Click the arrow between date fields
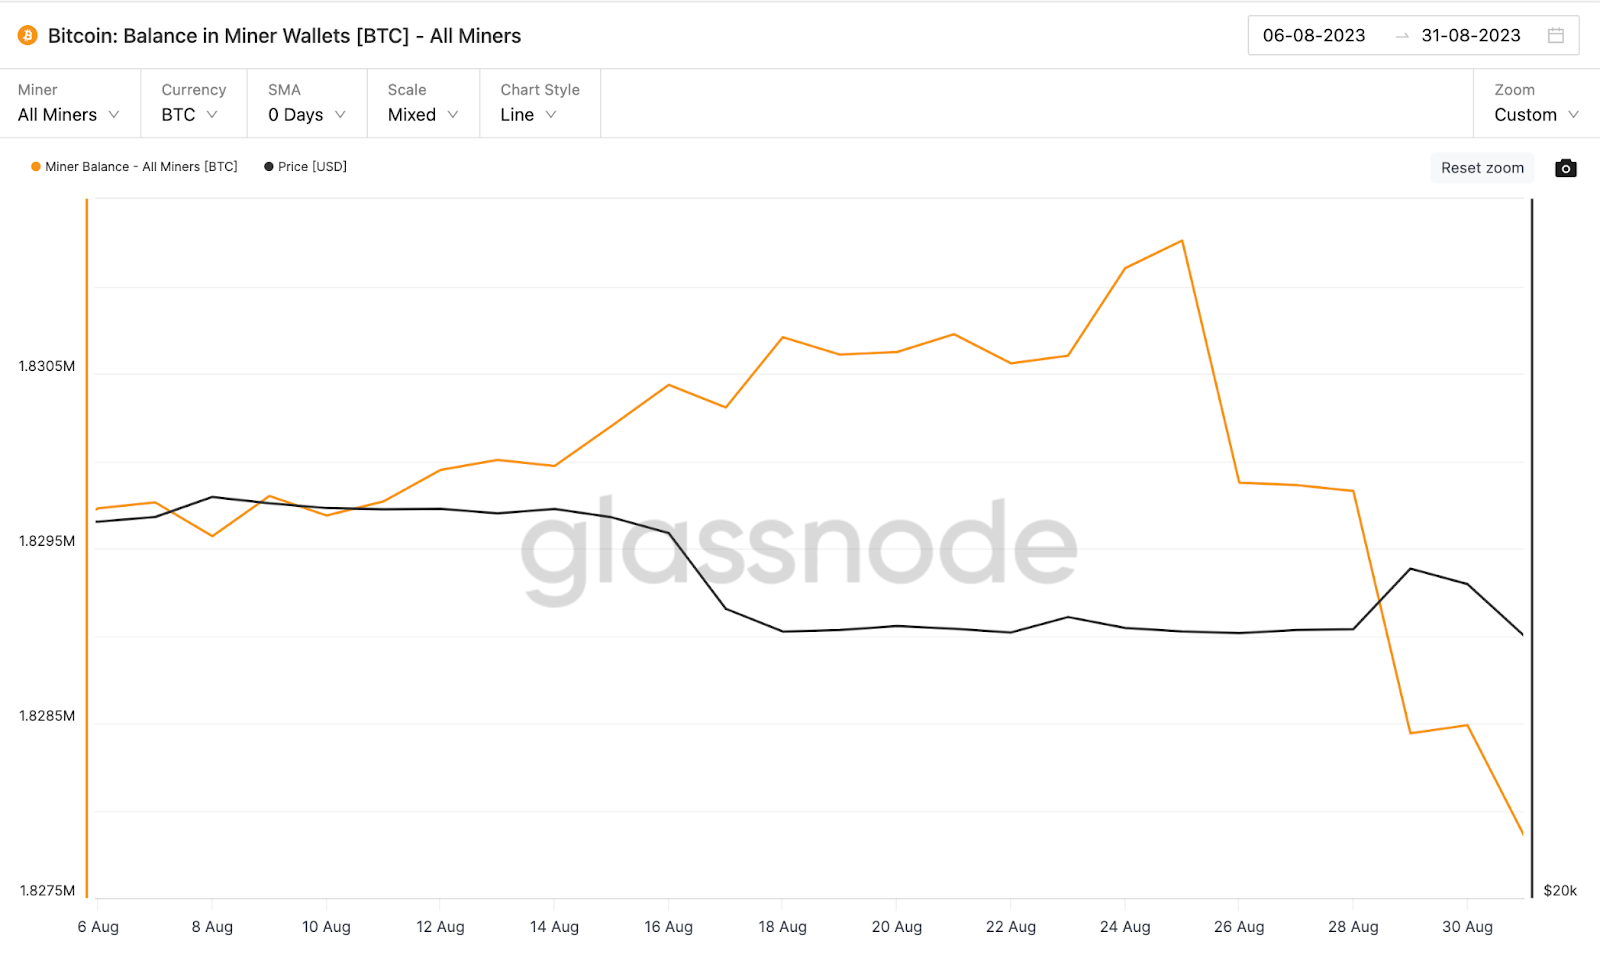This screenshot has width=1600, height=957. coord(1402,36)
